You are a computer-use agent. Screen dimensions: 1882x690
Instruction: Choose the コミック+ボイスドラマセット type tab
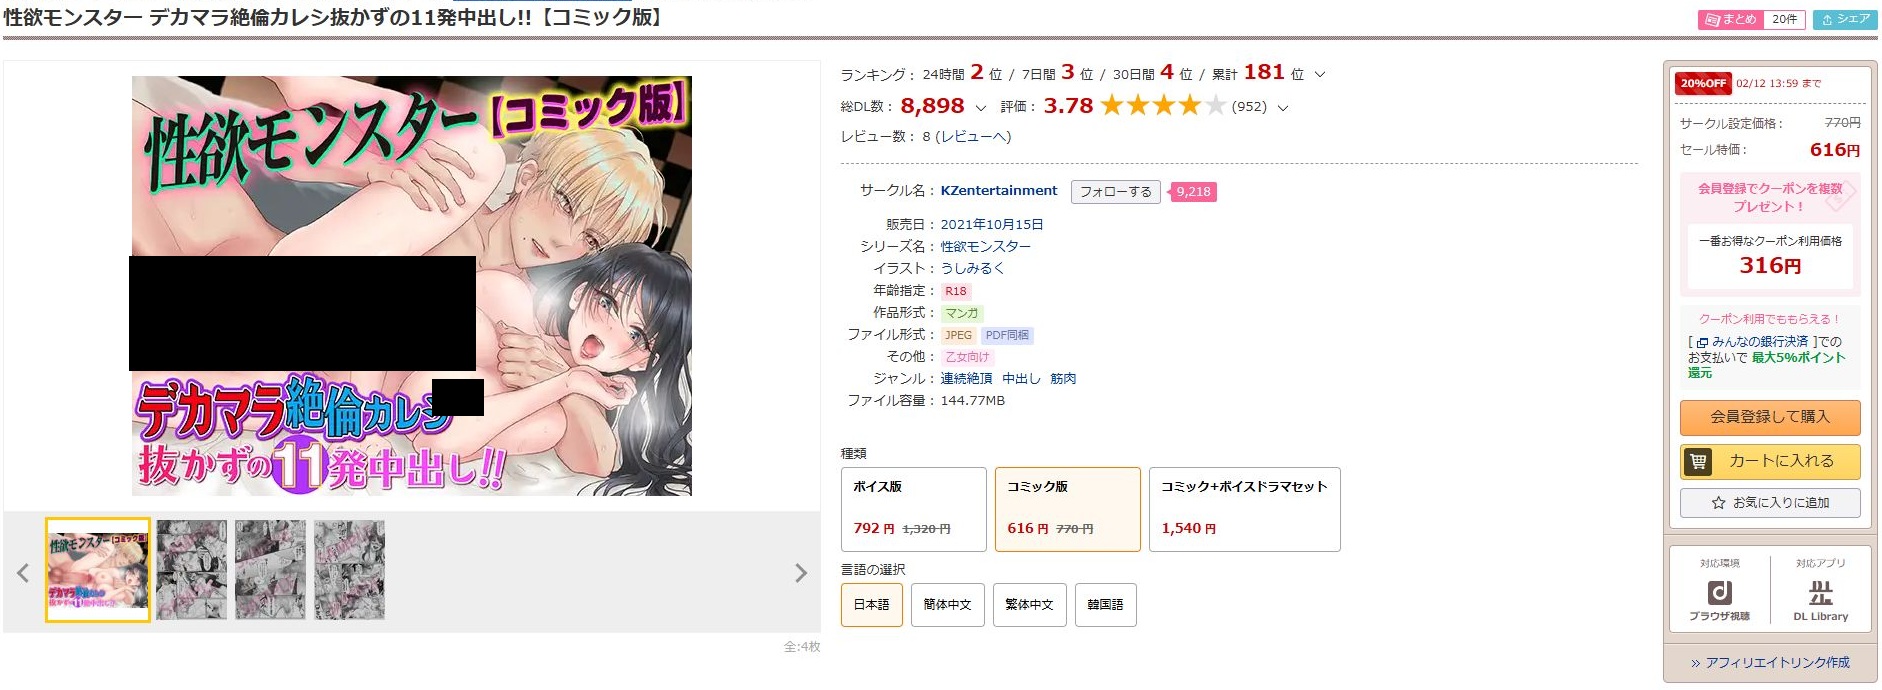[x=1244, y=509]
